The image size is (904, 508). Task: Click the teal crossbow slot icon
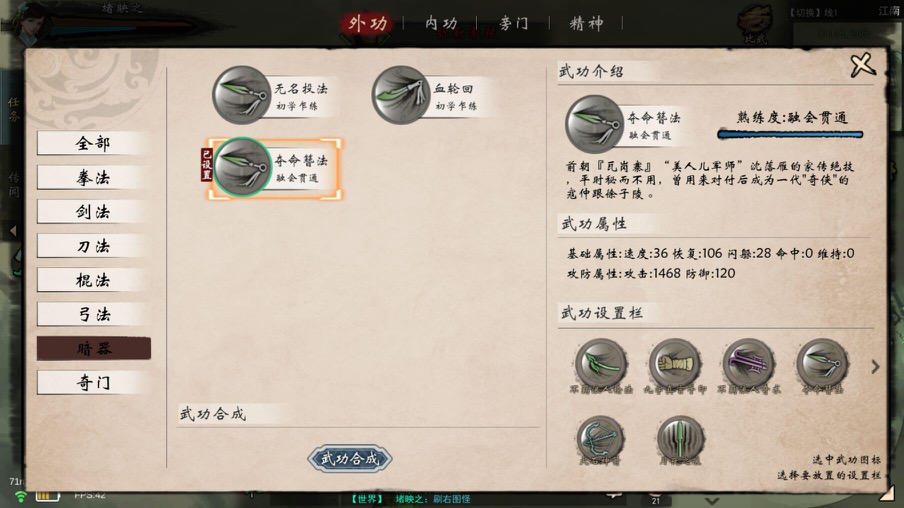click(600, 439)
